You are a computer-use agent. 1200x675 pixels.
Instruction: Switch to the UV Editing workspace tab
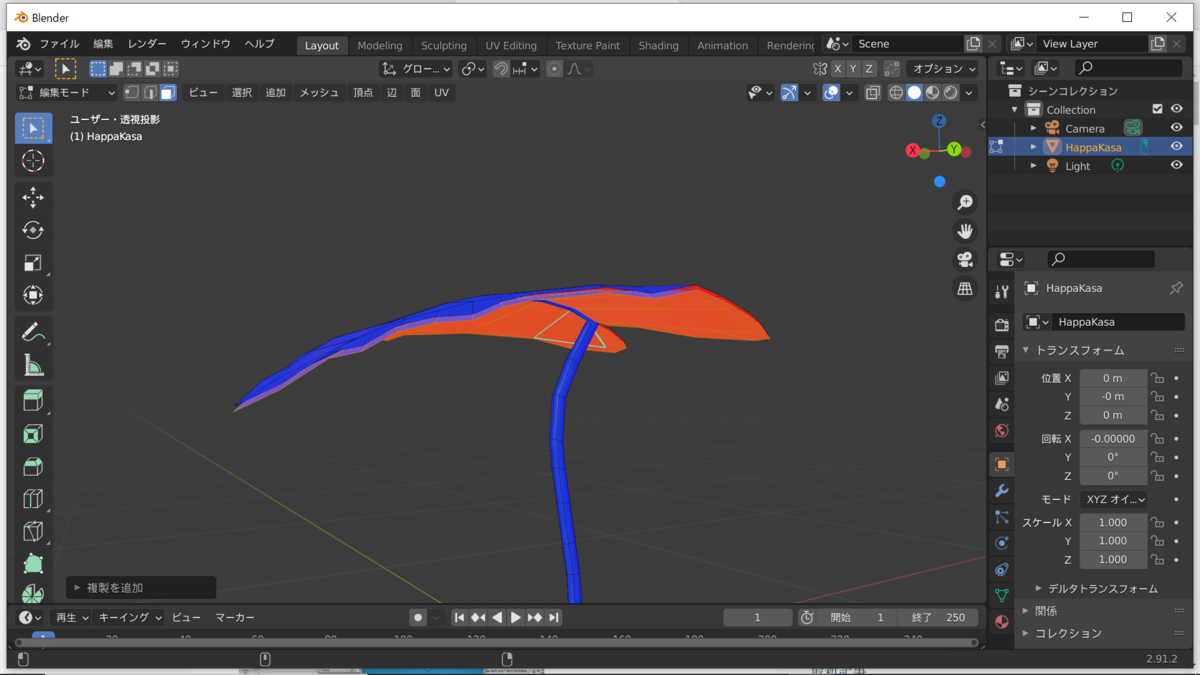pos(511,45)
